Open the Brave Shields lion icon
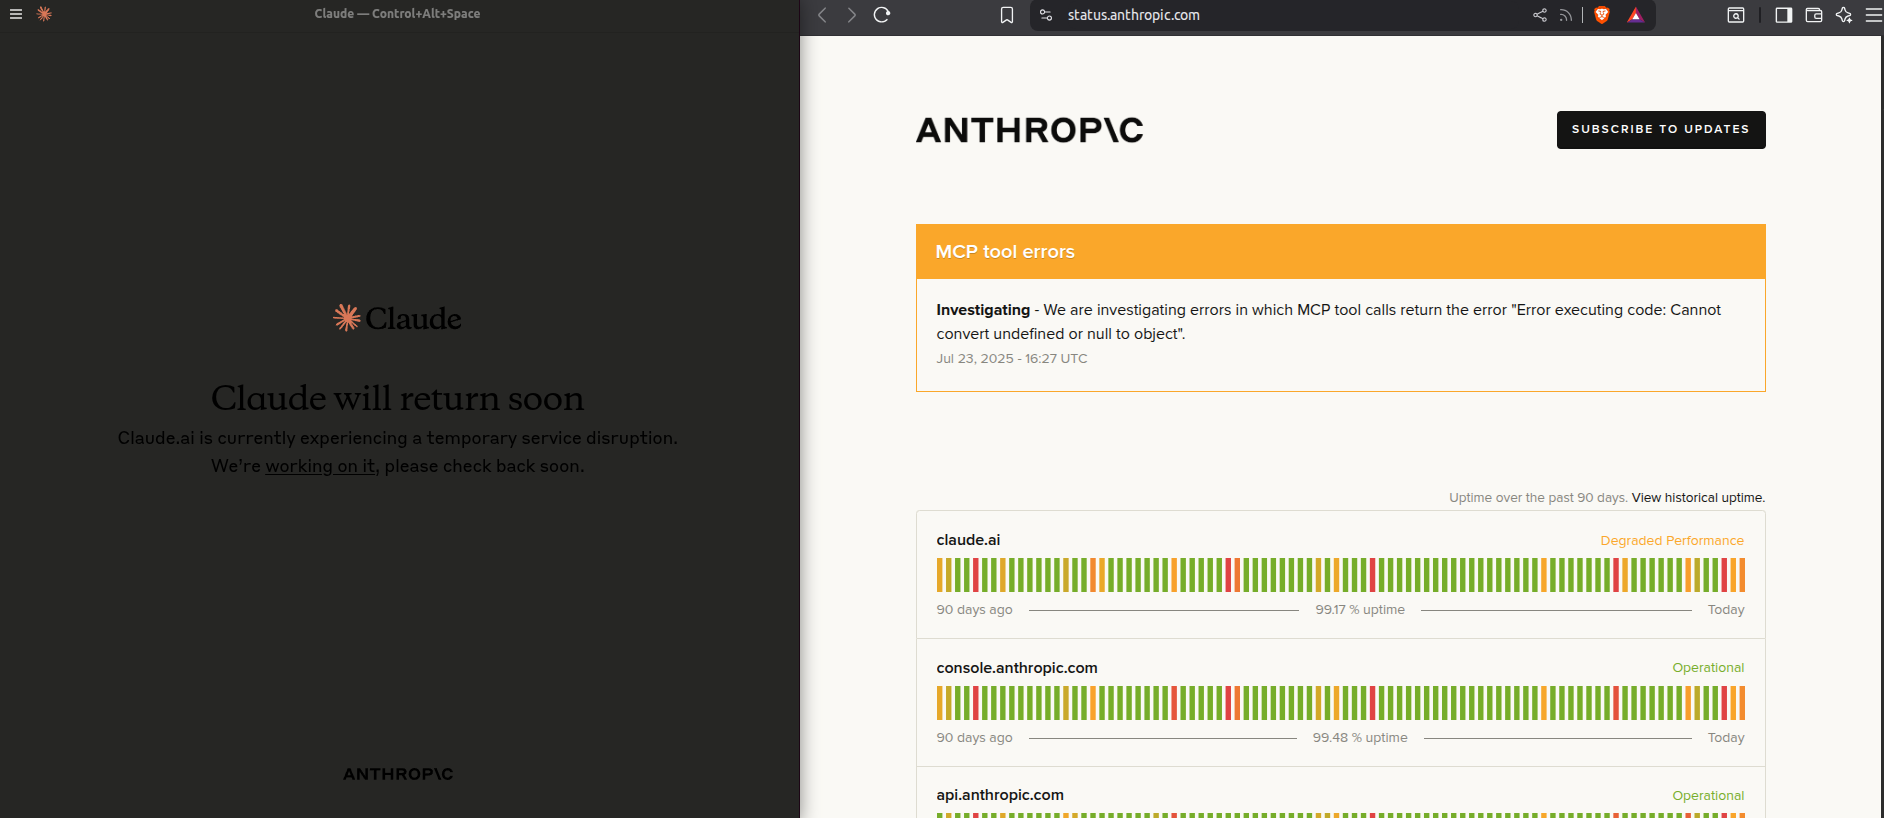The width and height of the screenshot is (1884, 818). click(1602, 15)
